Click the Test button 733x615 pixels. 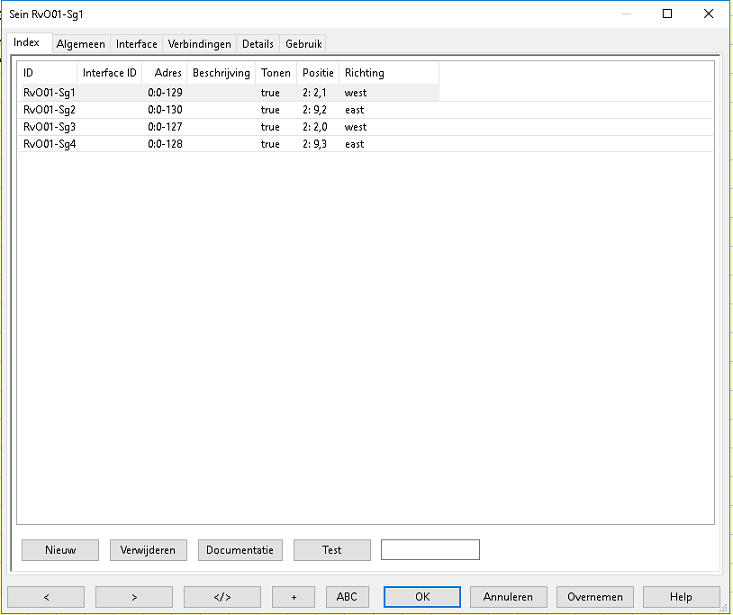click(x=332, y=550)
